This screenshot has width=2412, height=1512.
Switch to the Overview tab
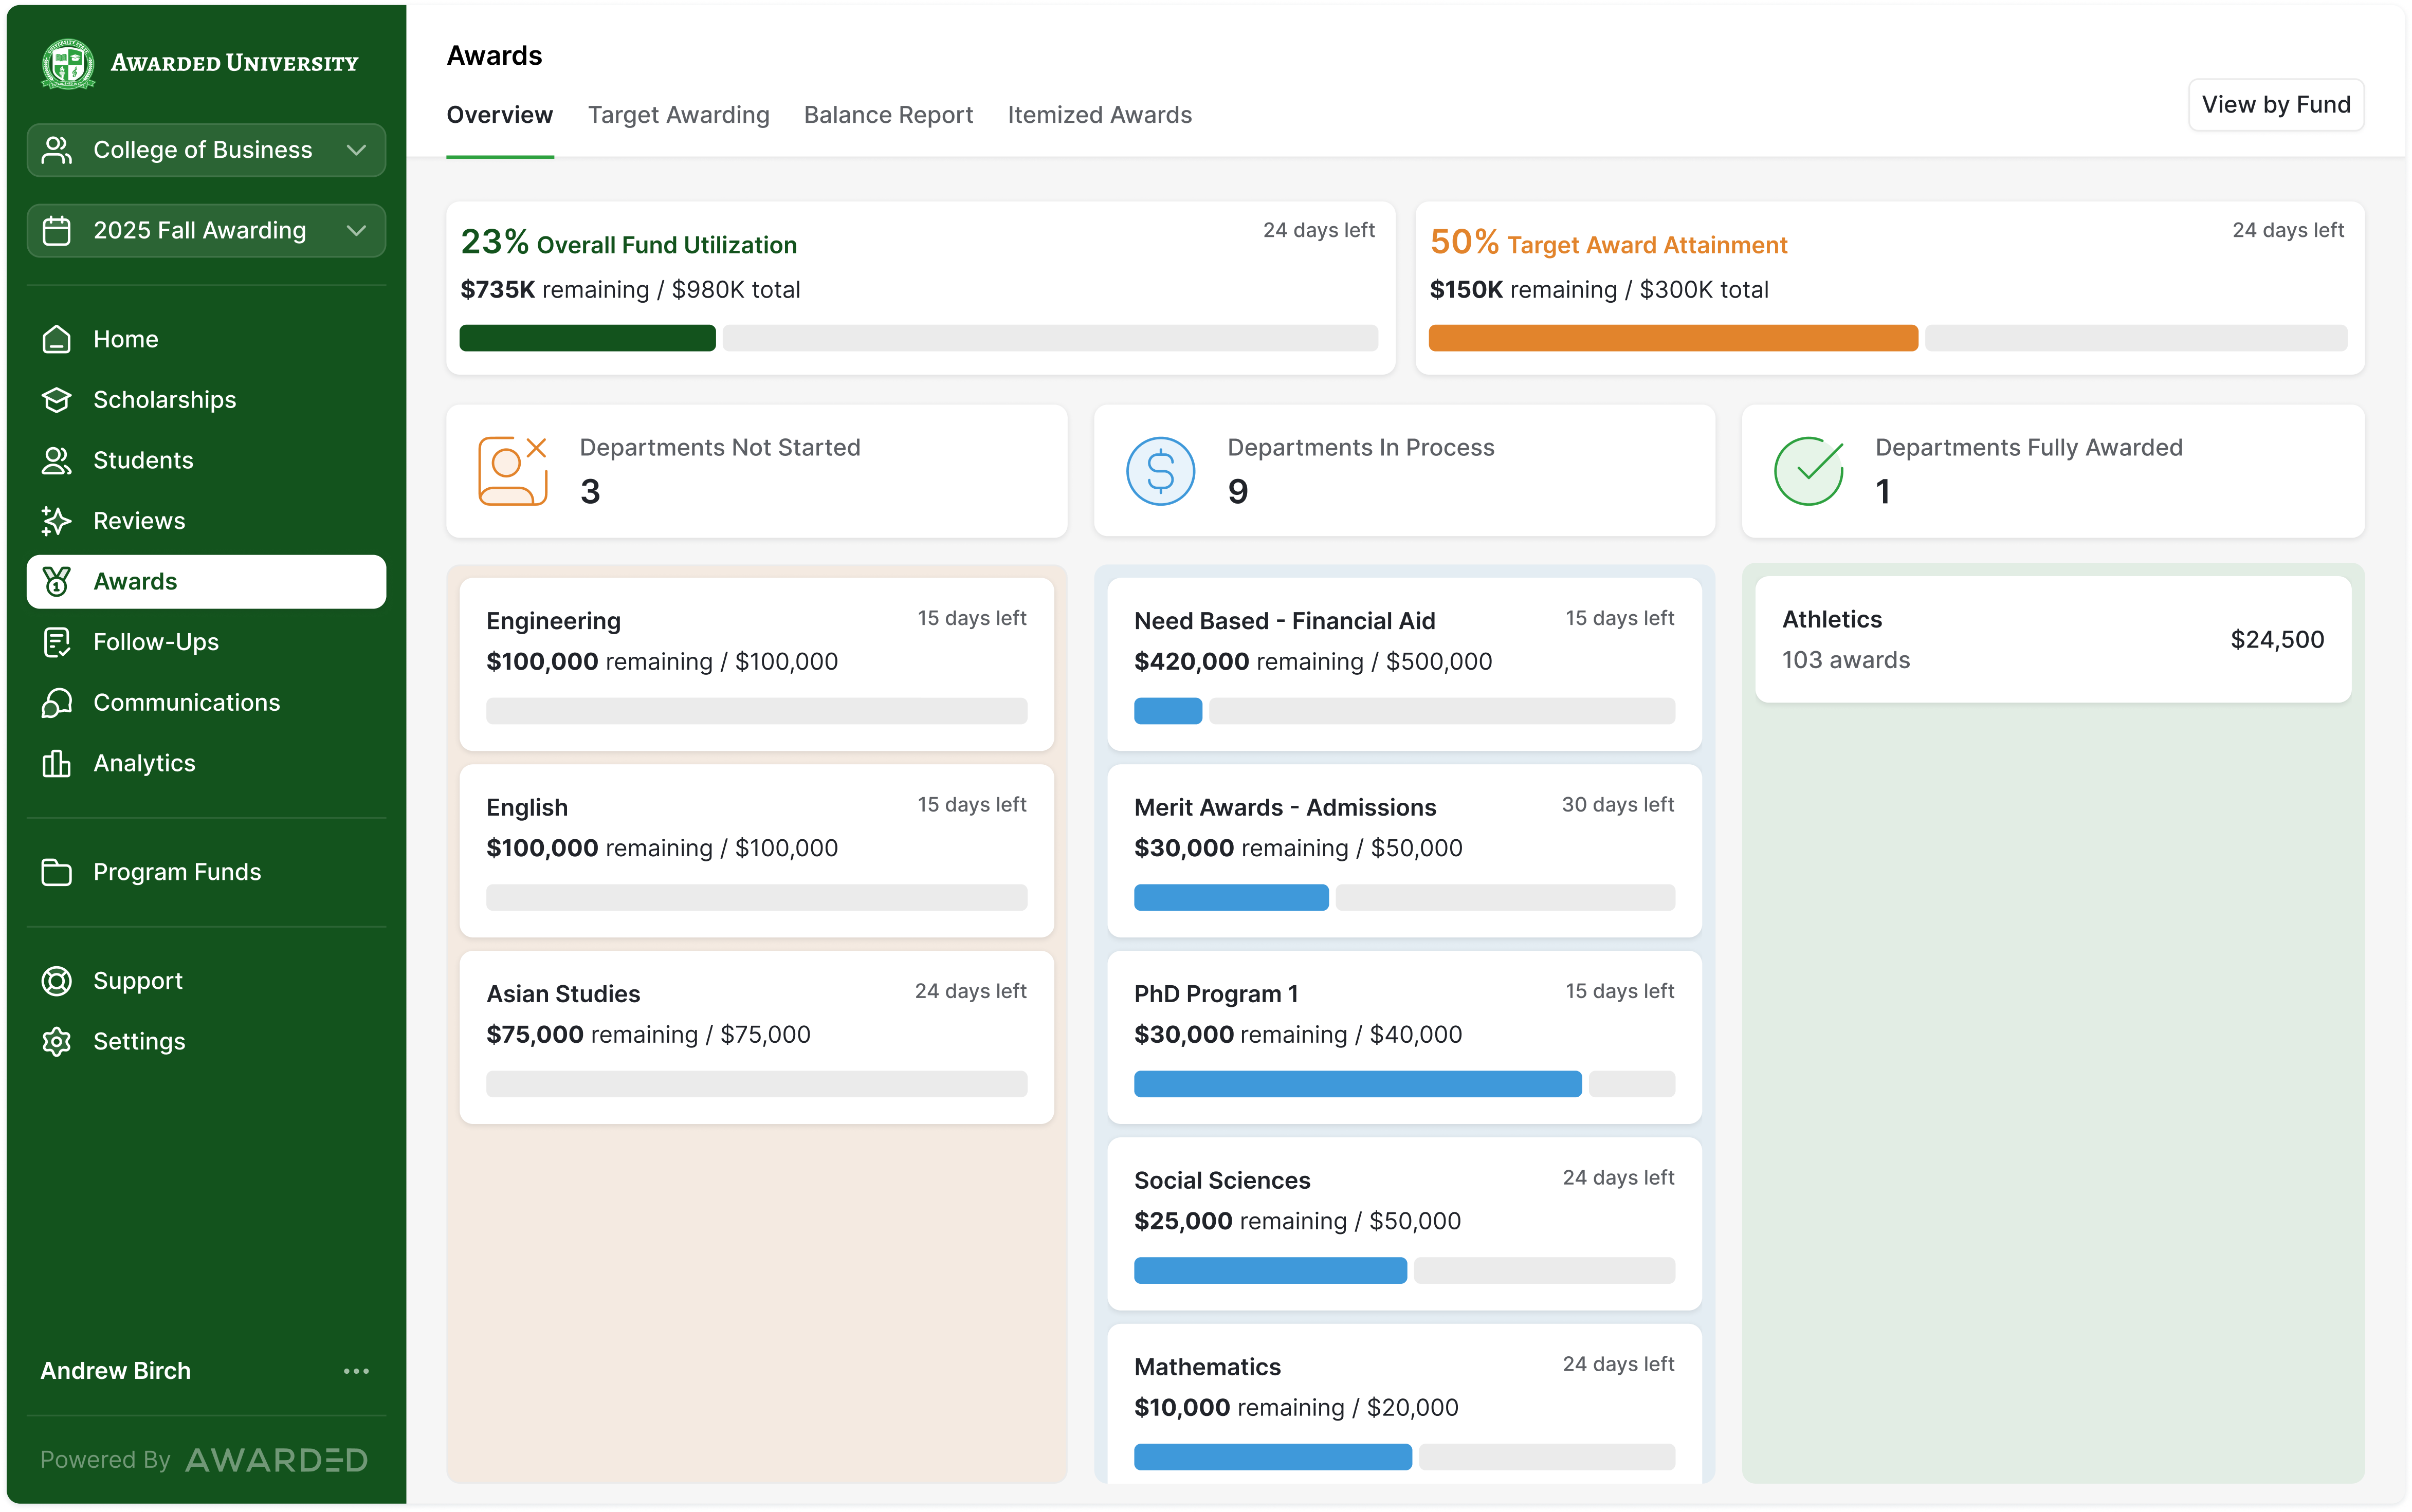click(x=500, y=115)
